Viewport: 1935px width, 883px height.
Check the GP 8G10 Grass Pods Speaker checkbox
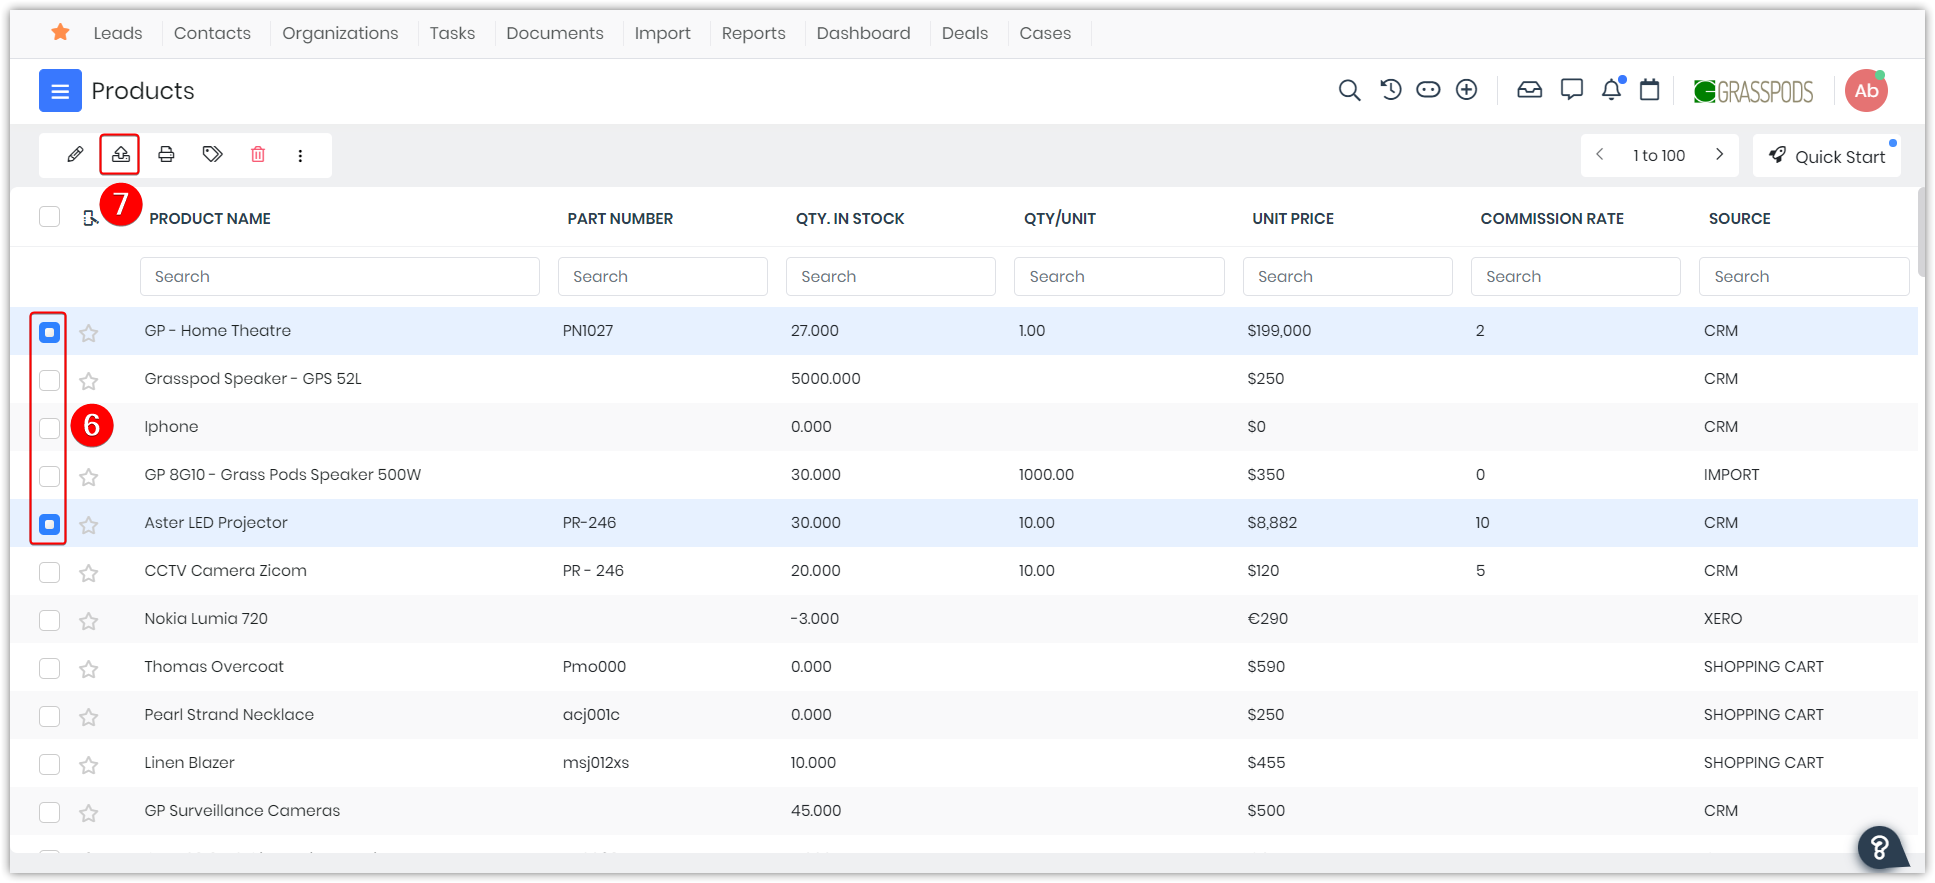pyautogui.click(x=49, y=476)
